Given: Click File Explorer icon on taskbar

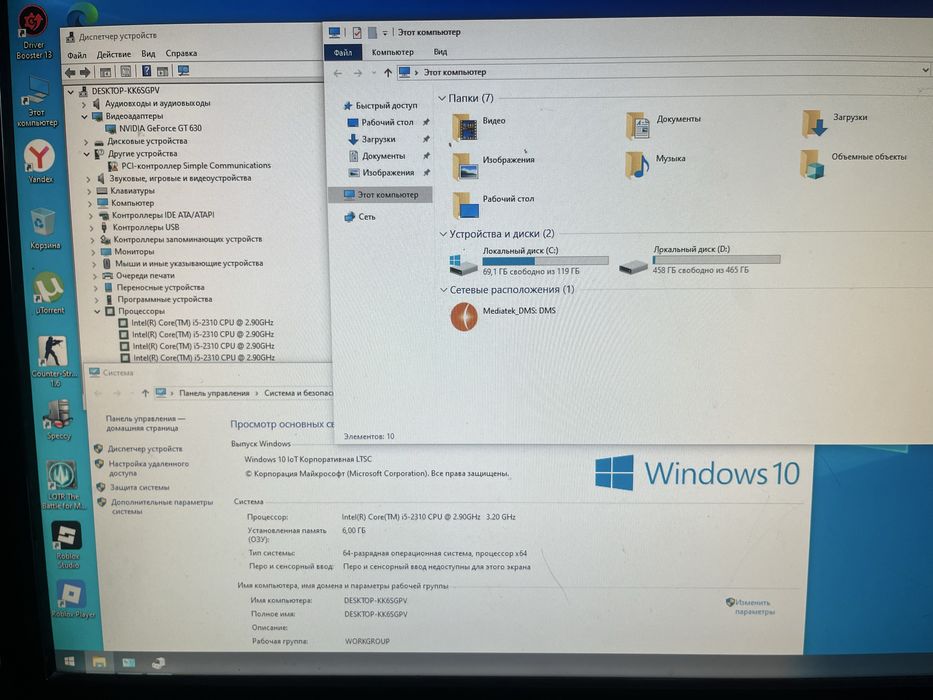Looking at the screenshot, I should (99, 662).
